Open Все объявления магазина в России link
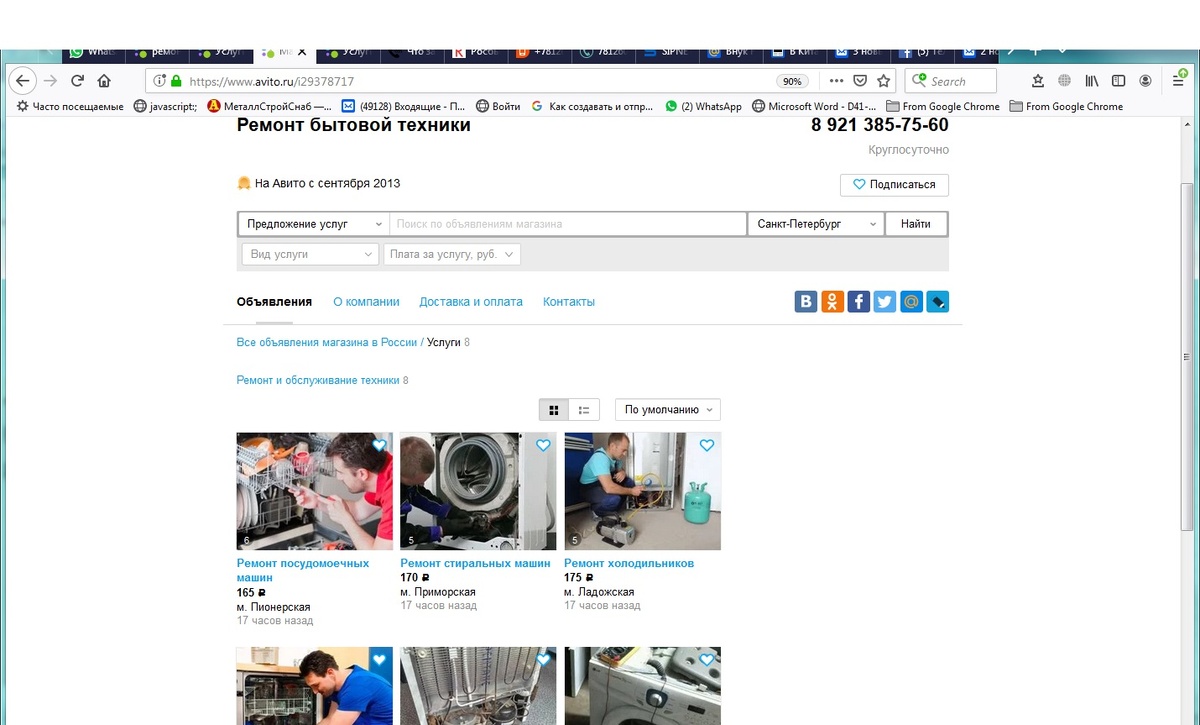The height and width of the screenshot is (725, 1200). 327,342
